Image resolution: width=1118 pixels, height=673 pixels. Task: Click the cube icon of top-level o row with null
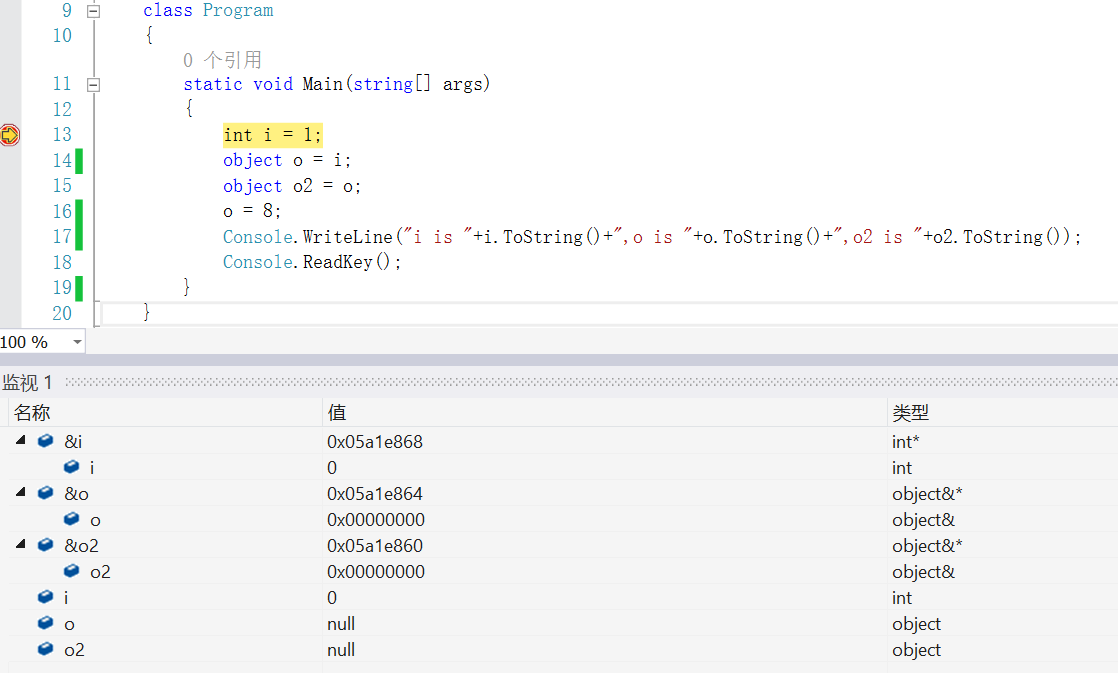46,623
